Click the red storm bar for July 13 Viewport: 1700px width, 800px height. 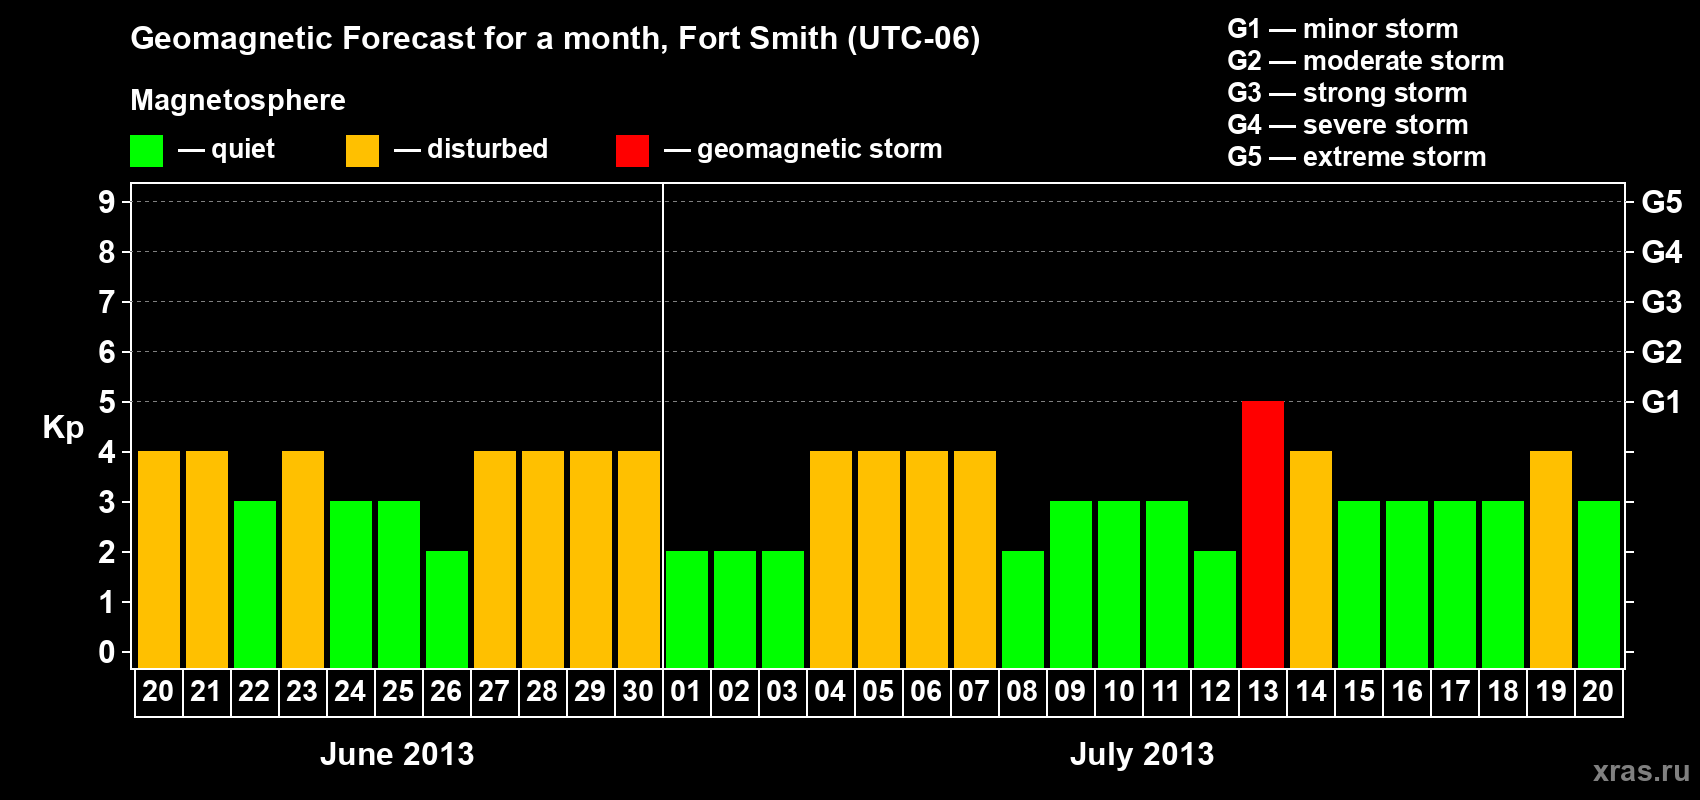[x=1263, y=534]
